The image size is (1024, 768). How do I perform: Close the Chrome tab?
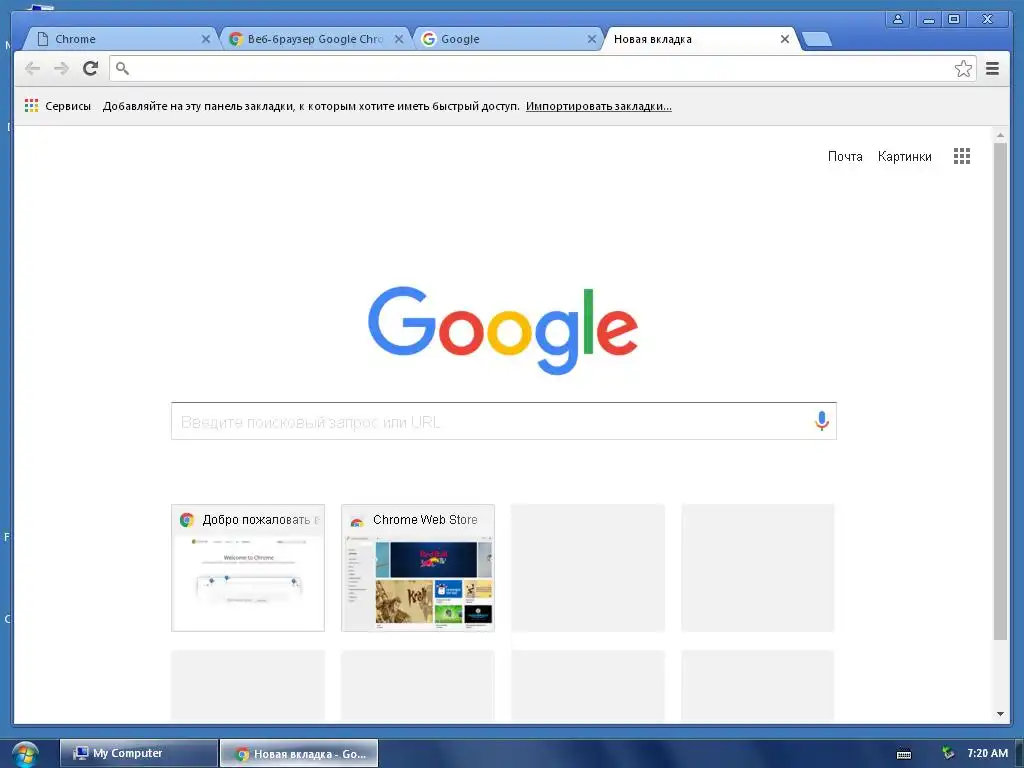(x=206, y=39)
